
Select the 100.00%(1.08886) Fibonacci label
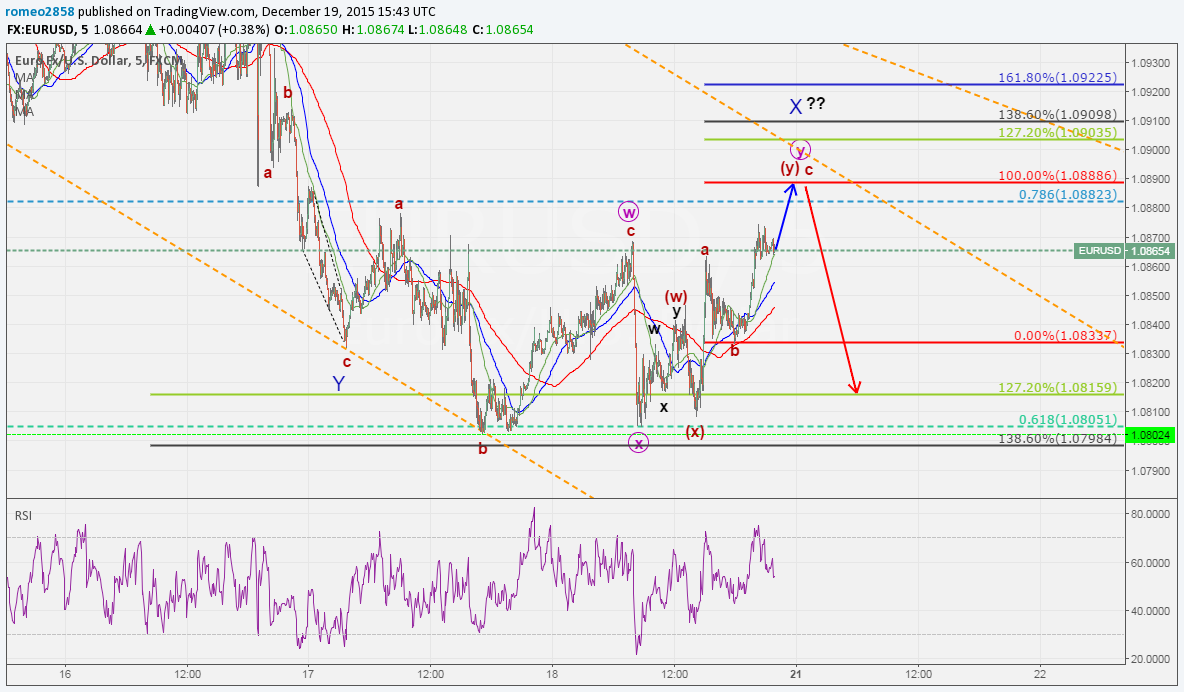click(x=1057, y=175)
